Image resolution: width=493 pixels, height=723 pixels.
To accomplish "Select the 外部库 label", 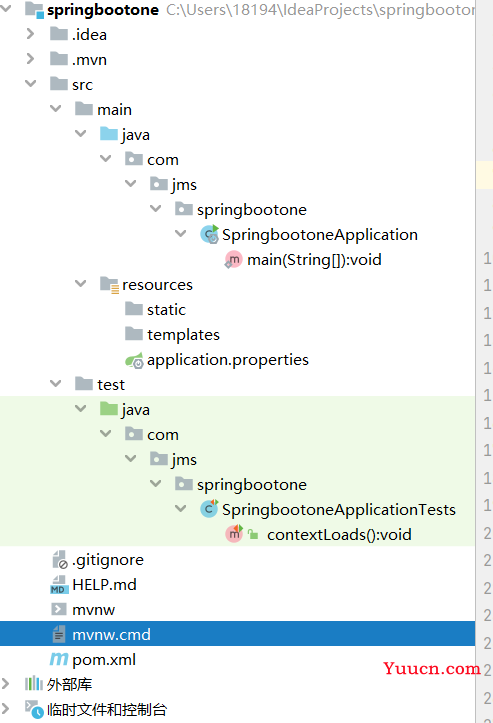I will tap(70, 684).
